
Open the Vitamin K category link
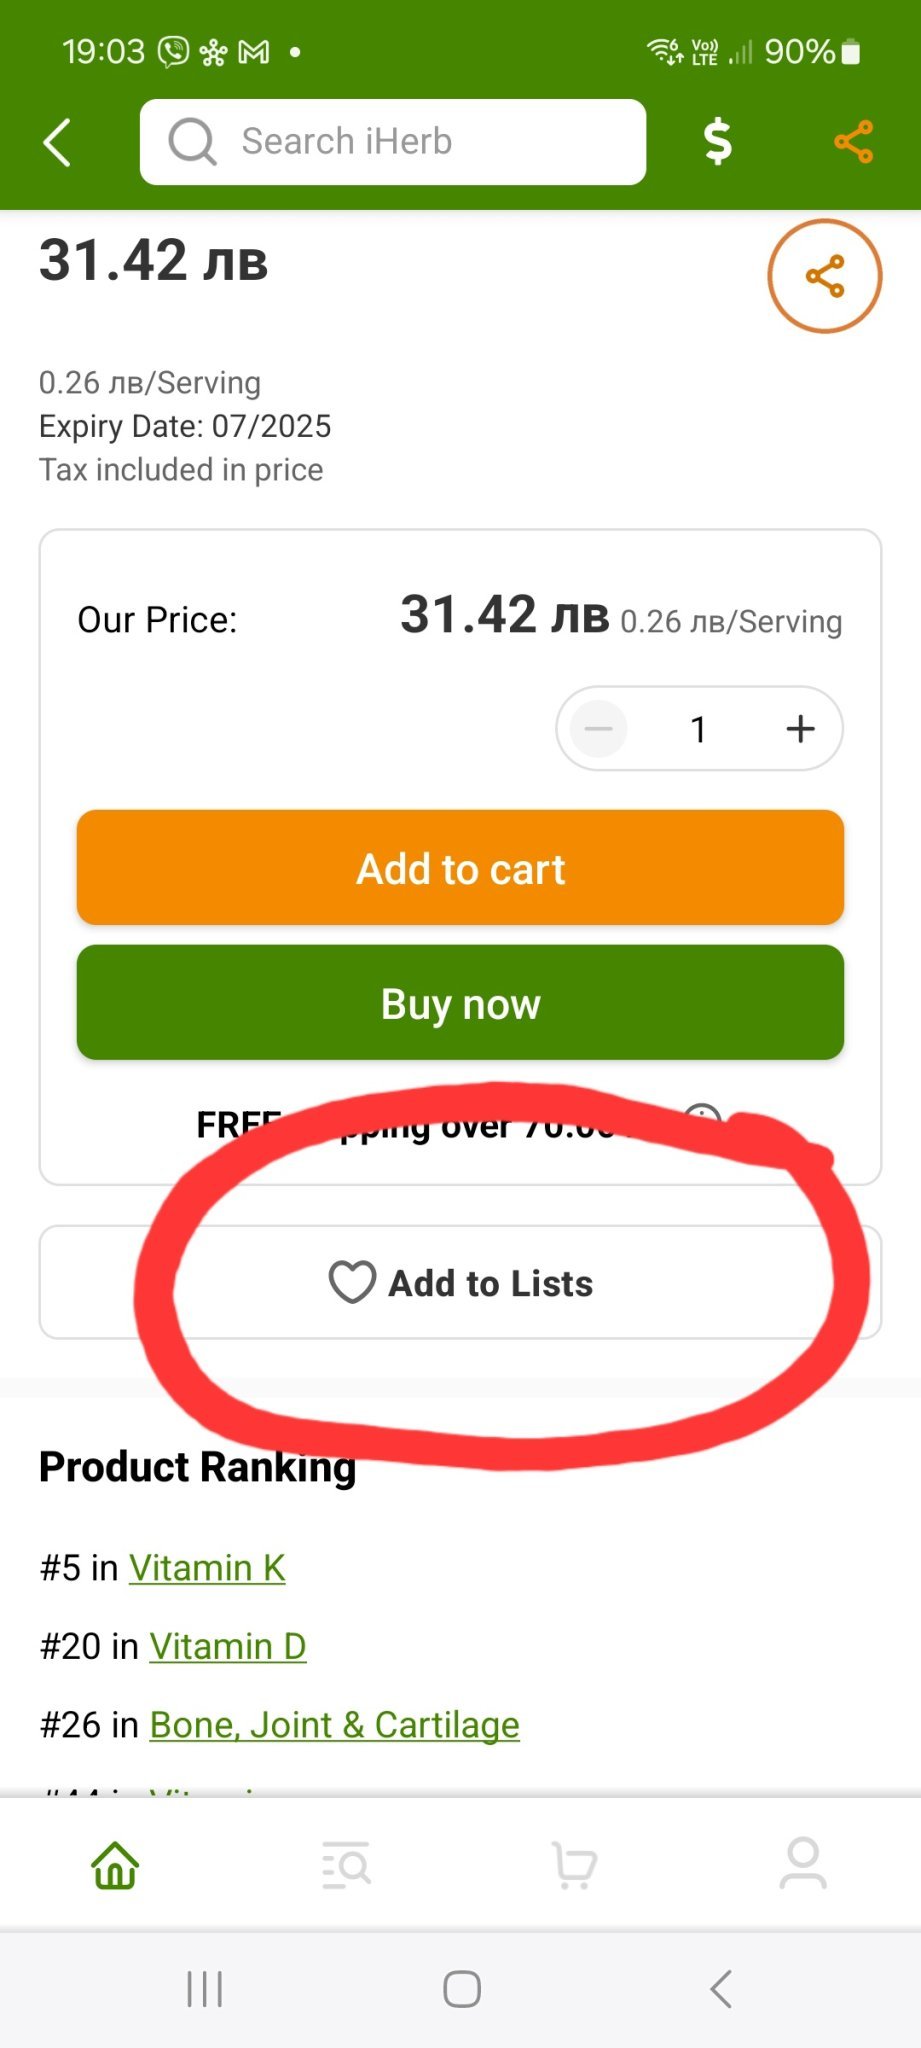click(x=207, y=1568)
